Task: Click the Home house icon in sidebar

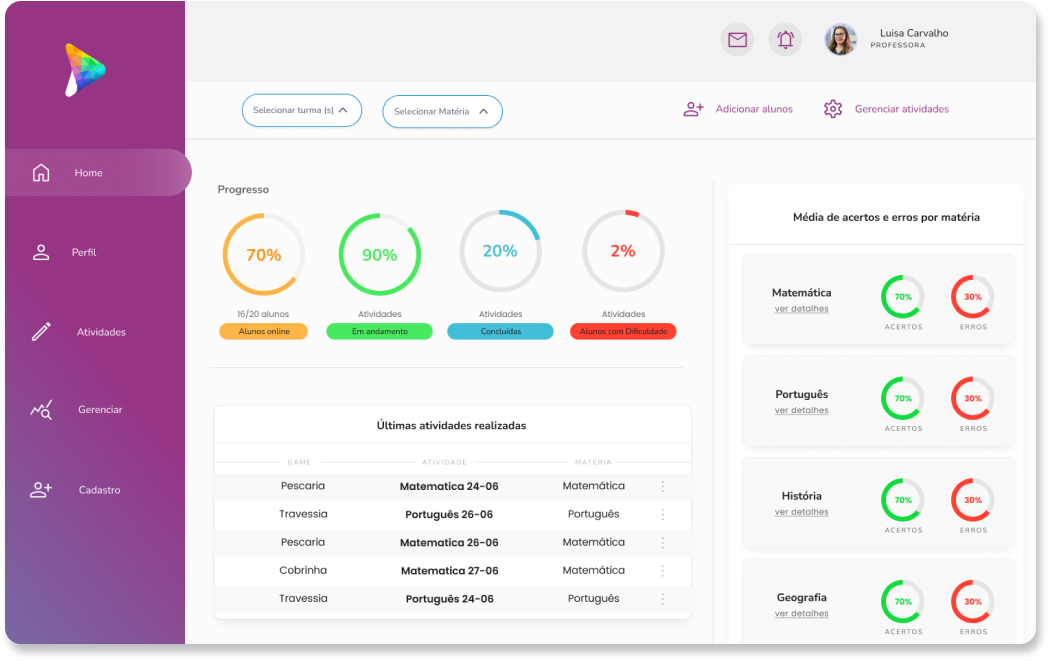Action: tap(41, 173)
